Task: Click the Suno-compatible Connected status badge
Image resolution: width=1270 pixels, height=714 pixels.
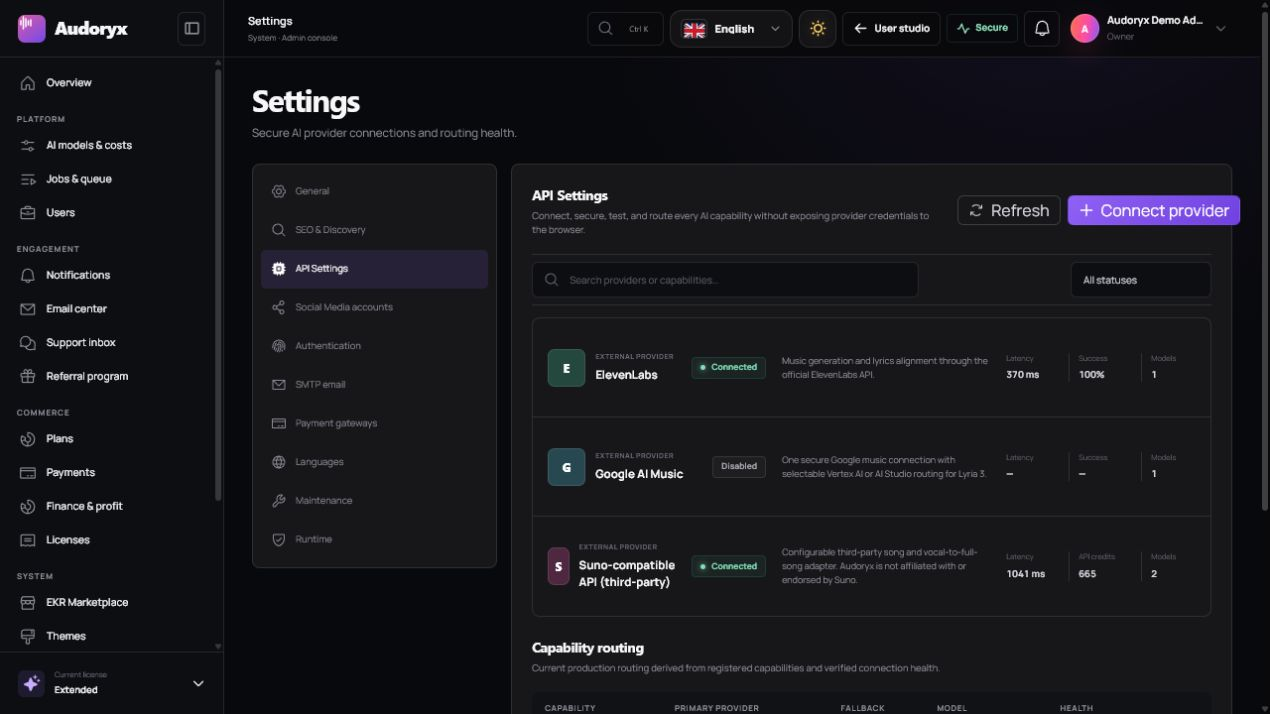Action: [x=728, y=566]
